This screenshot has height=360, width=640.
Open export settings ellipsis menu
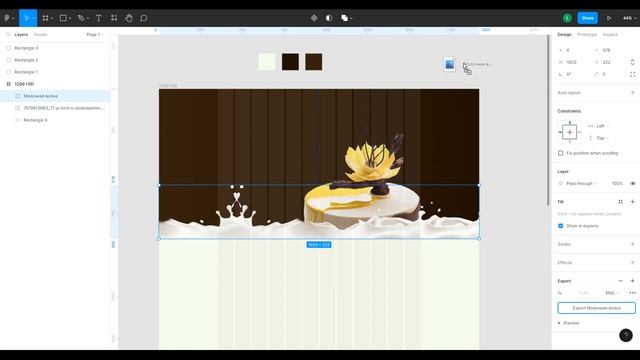(632, 293)
